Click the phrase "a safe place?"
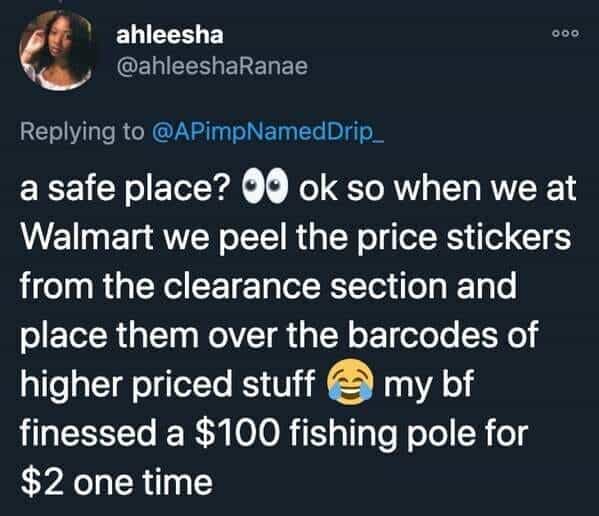 pyautogui.click(x=125, y=189)
